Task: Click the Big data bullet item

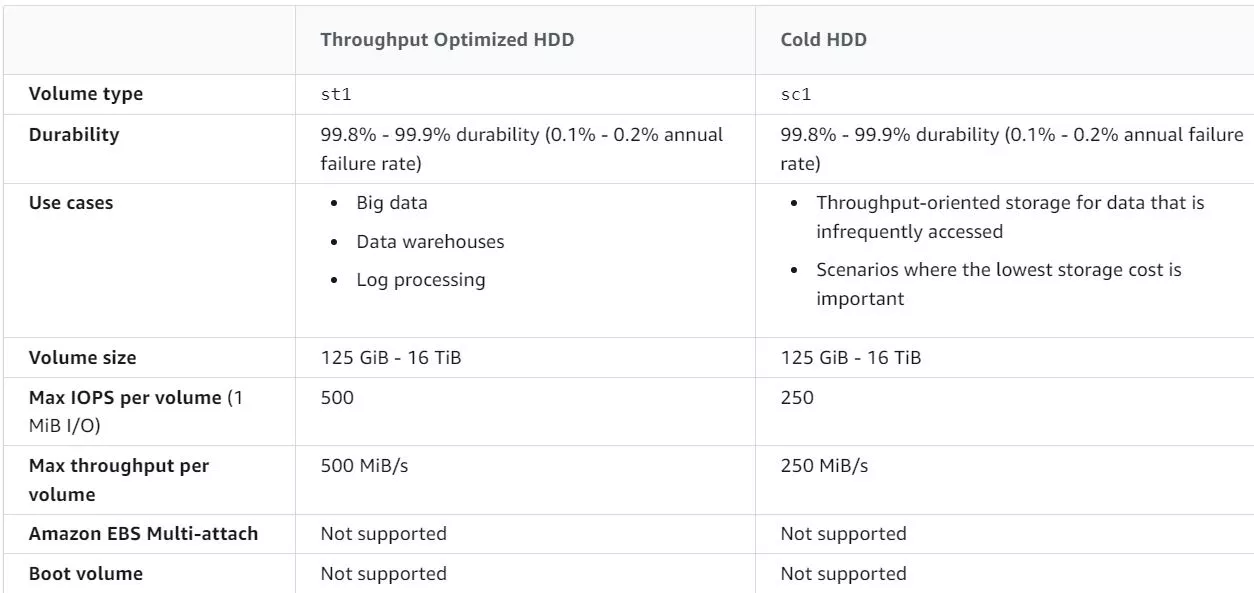Action: 392,203
